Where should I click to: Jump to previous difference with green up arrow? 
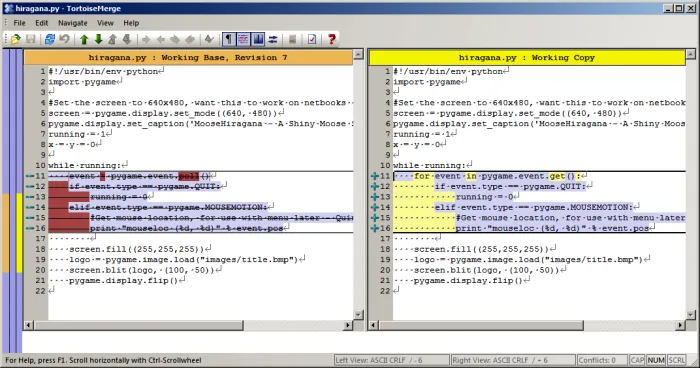point(84,39)
